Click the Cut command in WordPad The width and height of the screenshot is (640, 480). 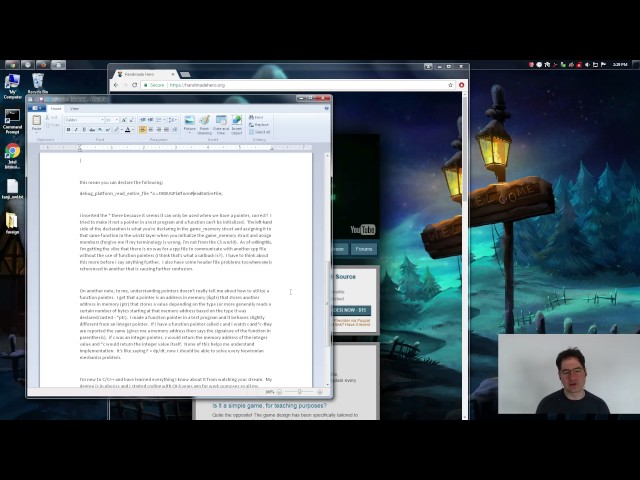52,118
